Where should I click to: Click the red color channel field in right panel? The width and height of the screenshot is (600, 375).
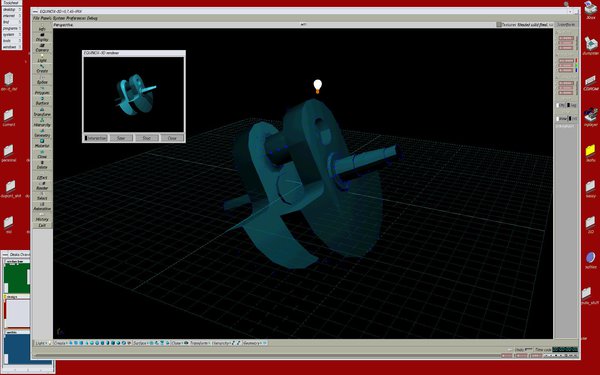pos(566,61)
